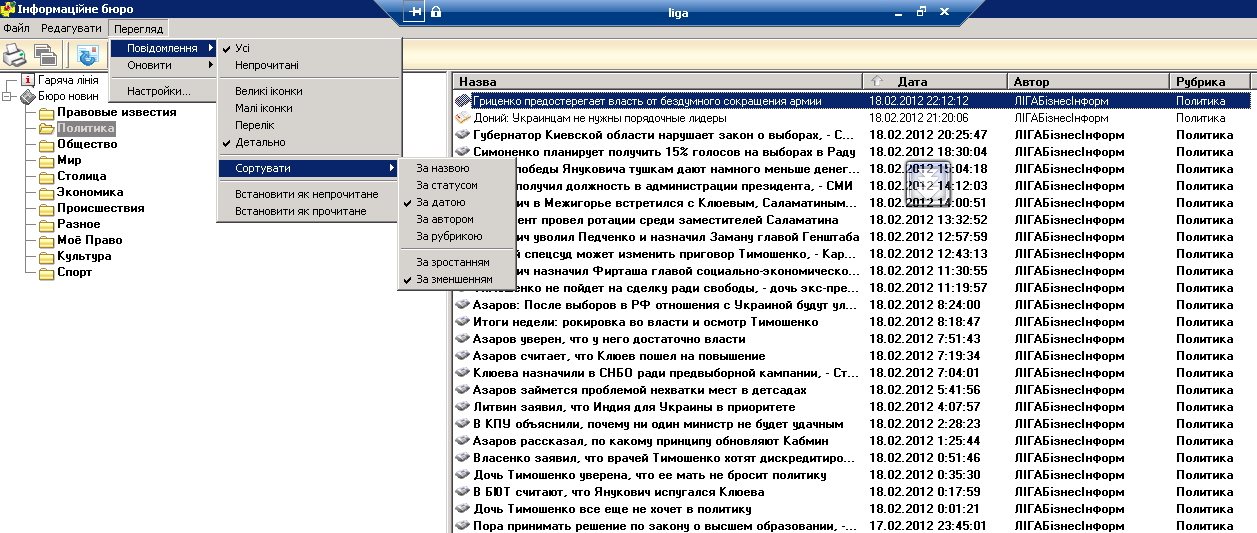Click read-message icon of Доний row
The width and height of the screenshot is (1257, 533).
point(462,118)
